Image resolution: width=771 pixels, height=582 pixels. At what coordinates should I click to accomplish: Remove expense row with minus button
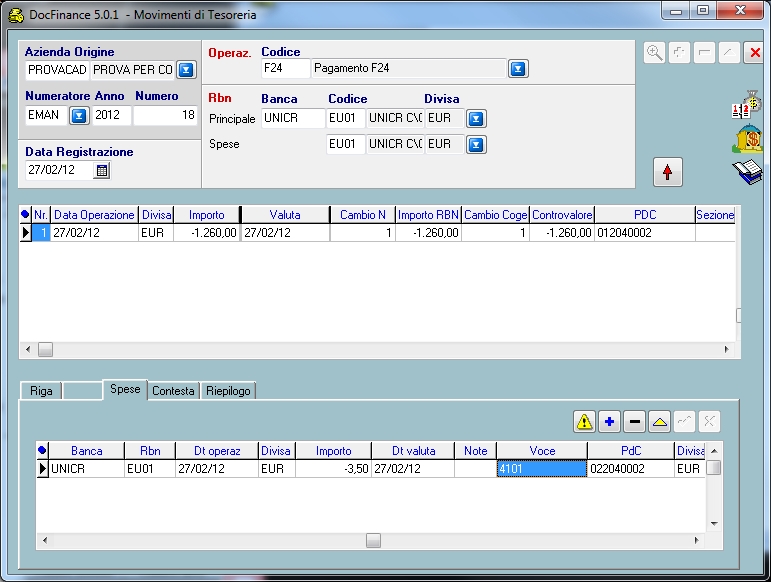[634, 422]
